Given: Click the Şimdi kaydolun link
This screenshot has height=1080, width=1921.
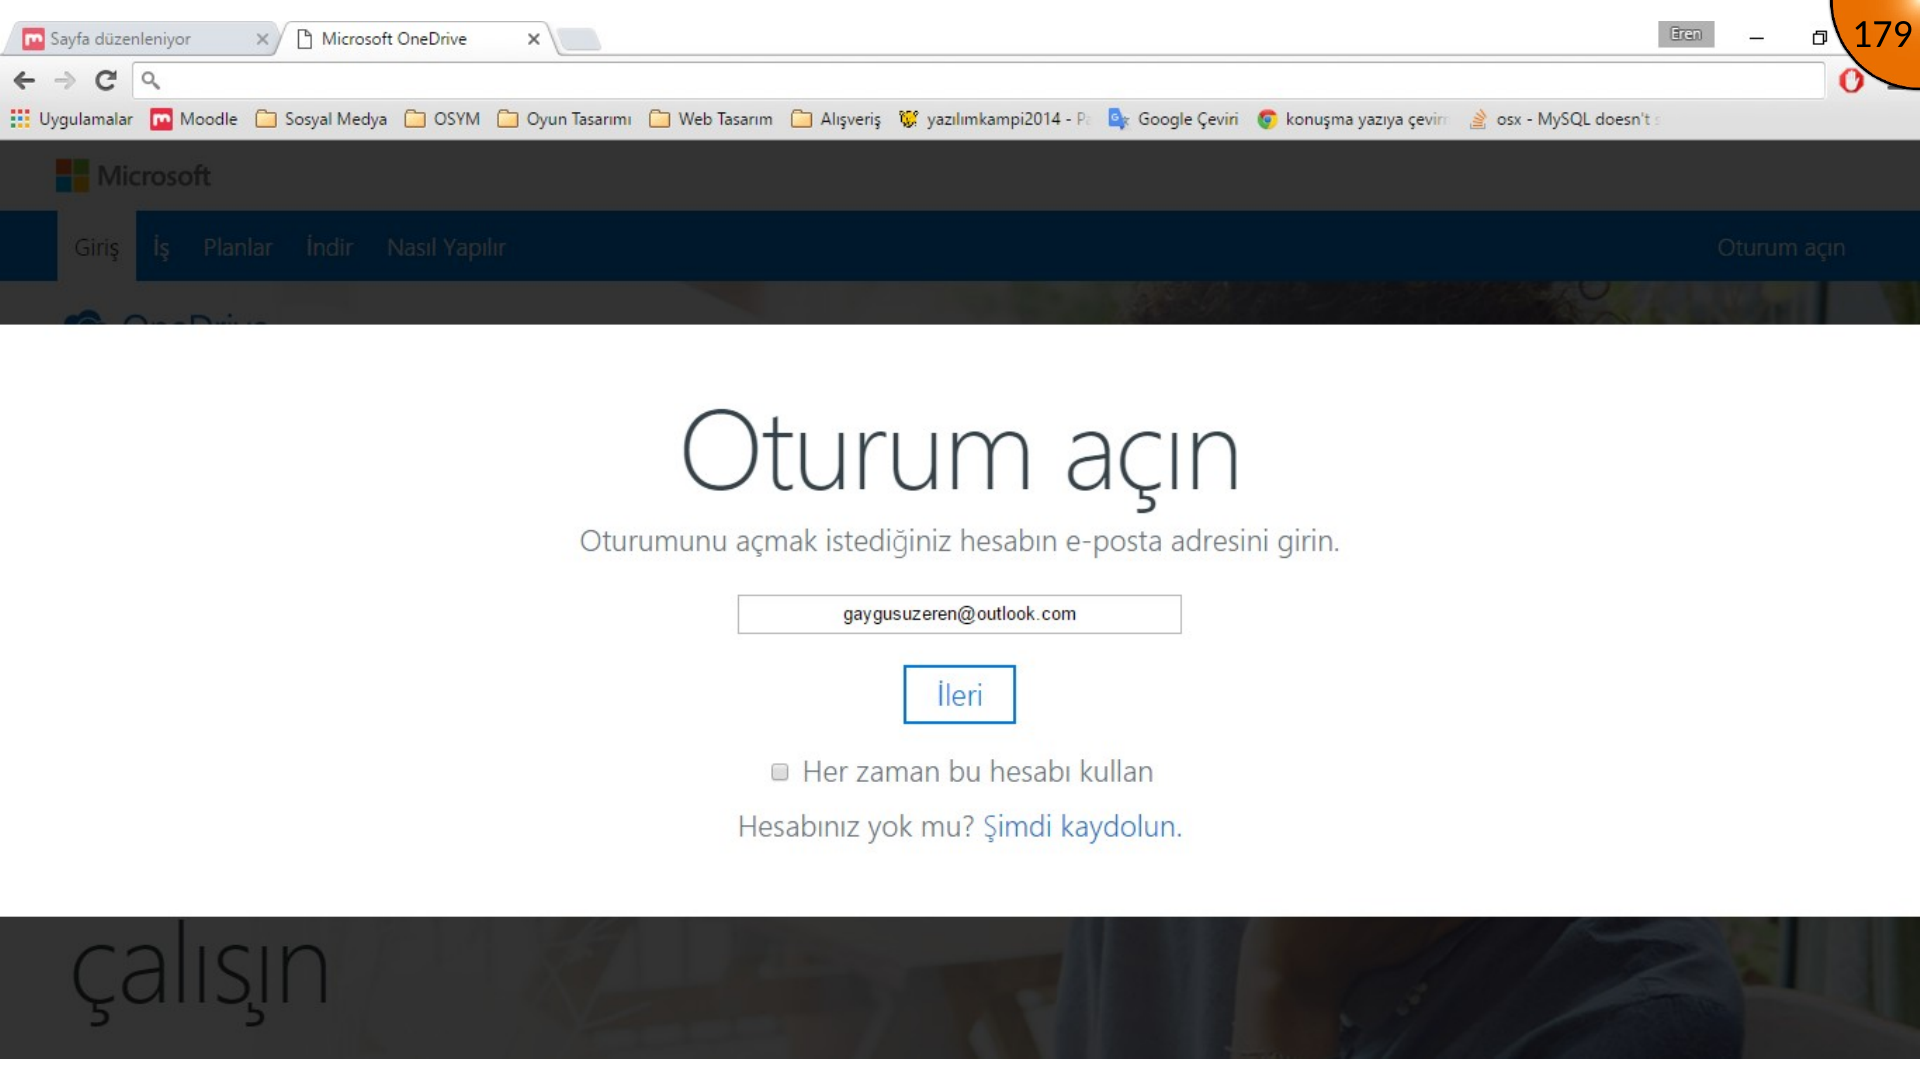Looking at the screenshot, I should [1082, 827].
